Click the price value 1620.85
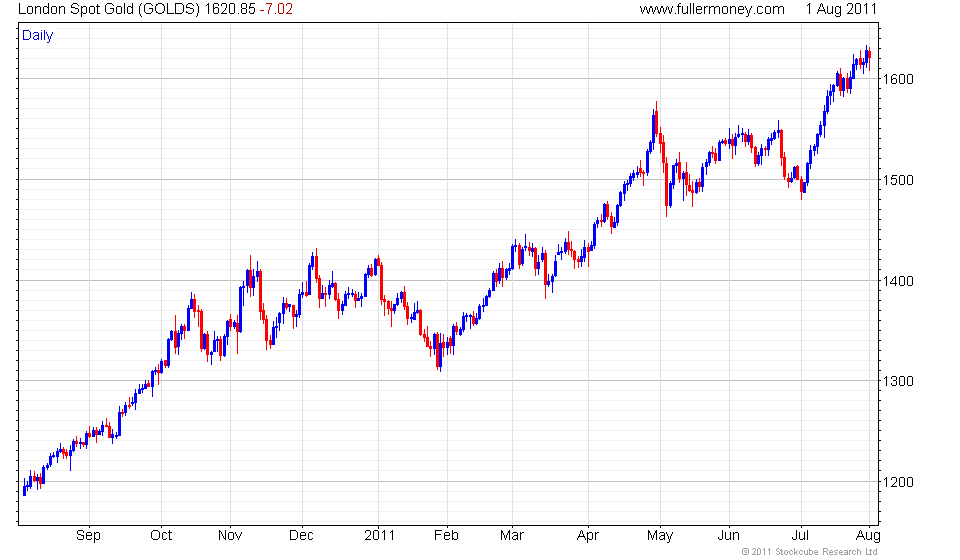 (x=230, y=9)
